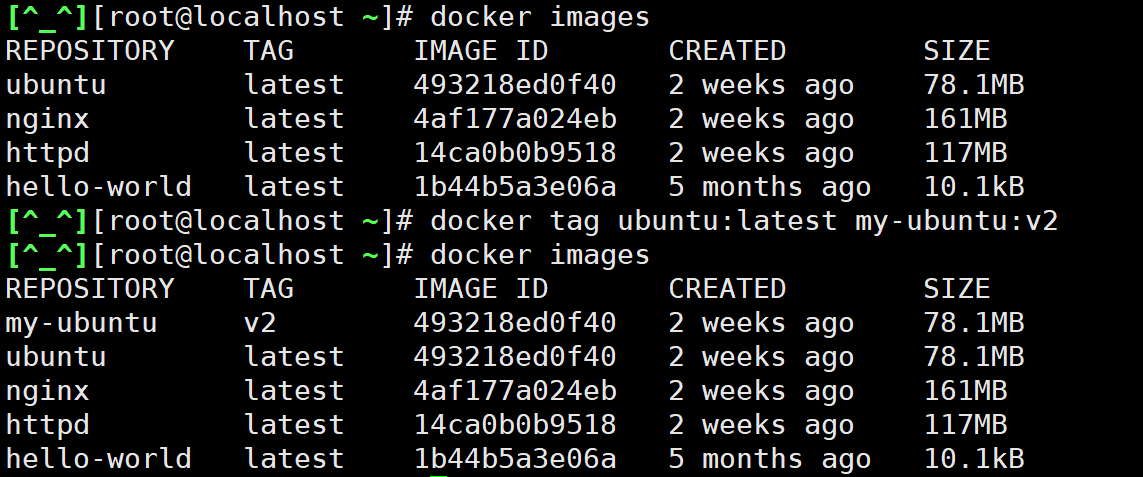1143x477 pixels.
Task: Click the v2 tag value
Action: (260, 323)
